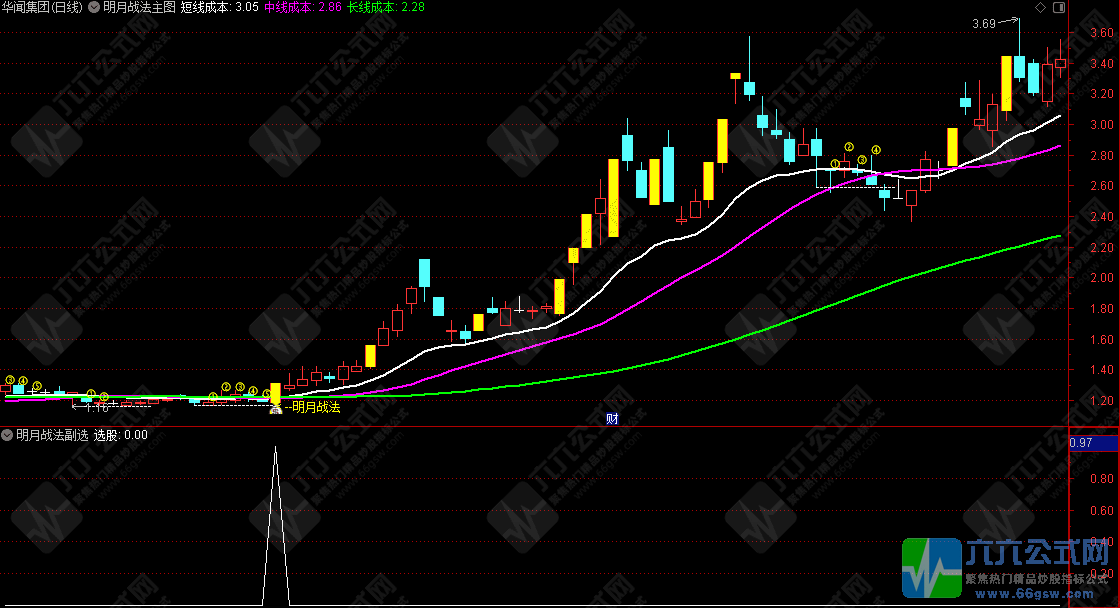Toggle the side panel layout icon

coord(1058,7)
